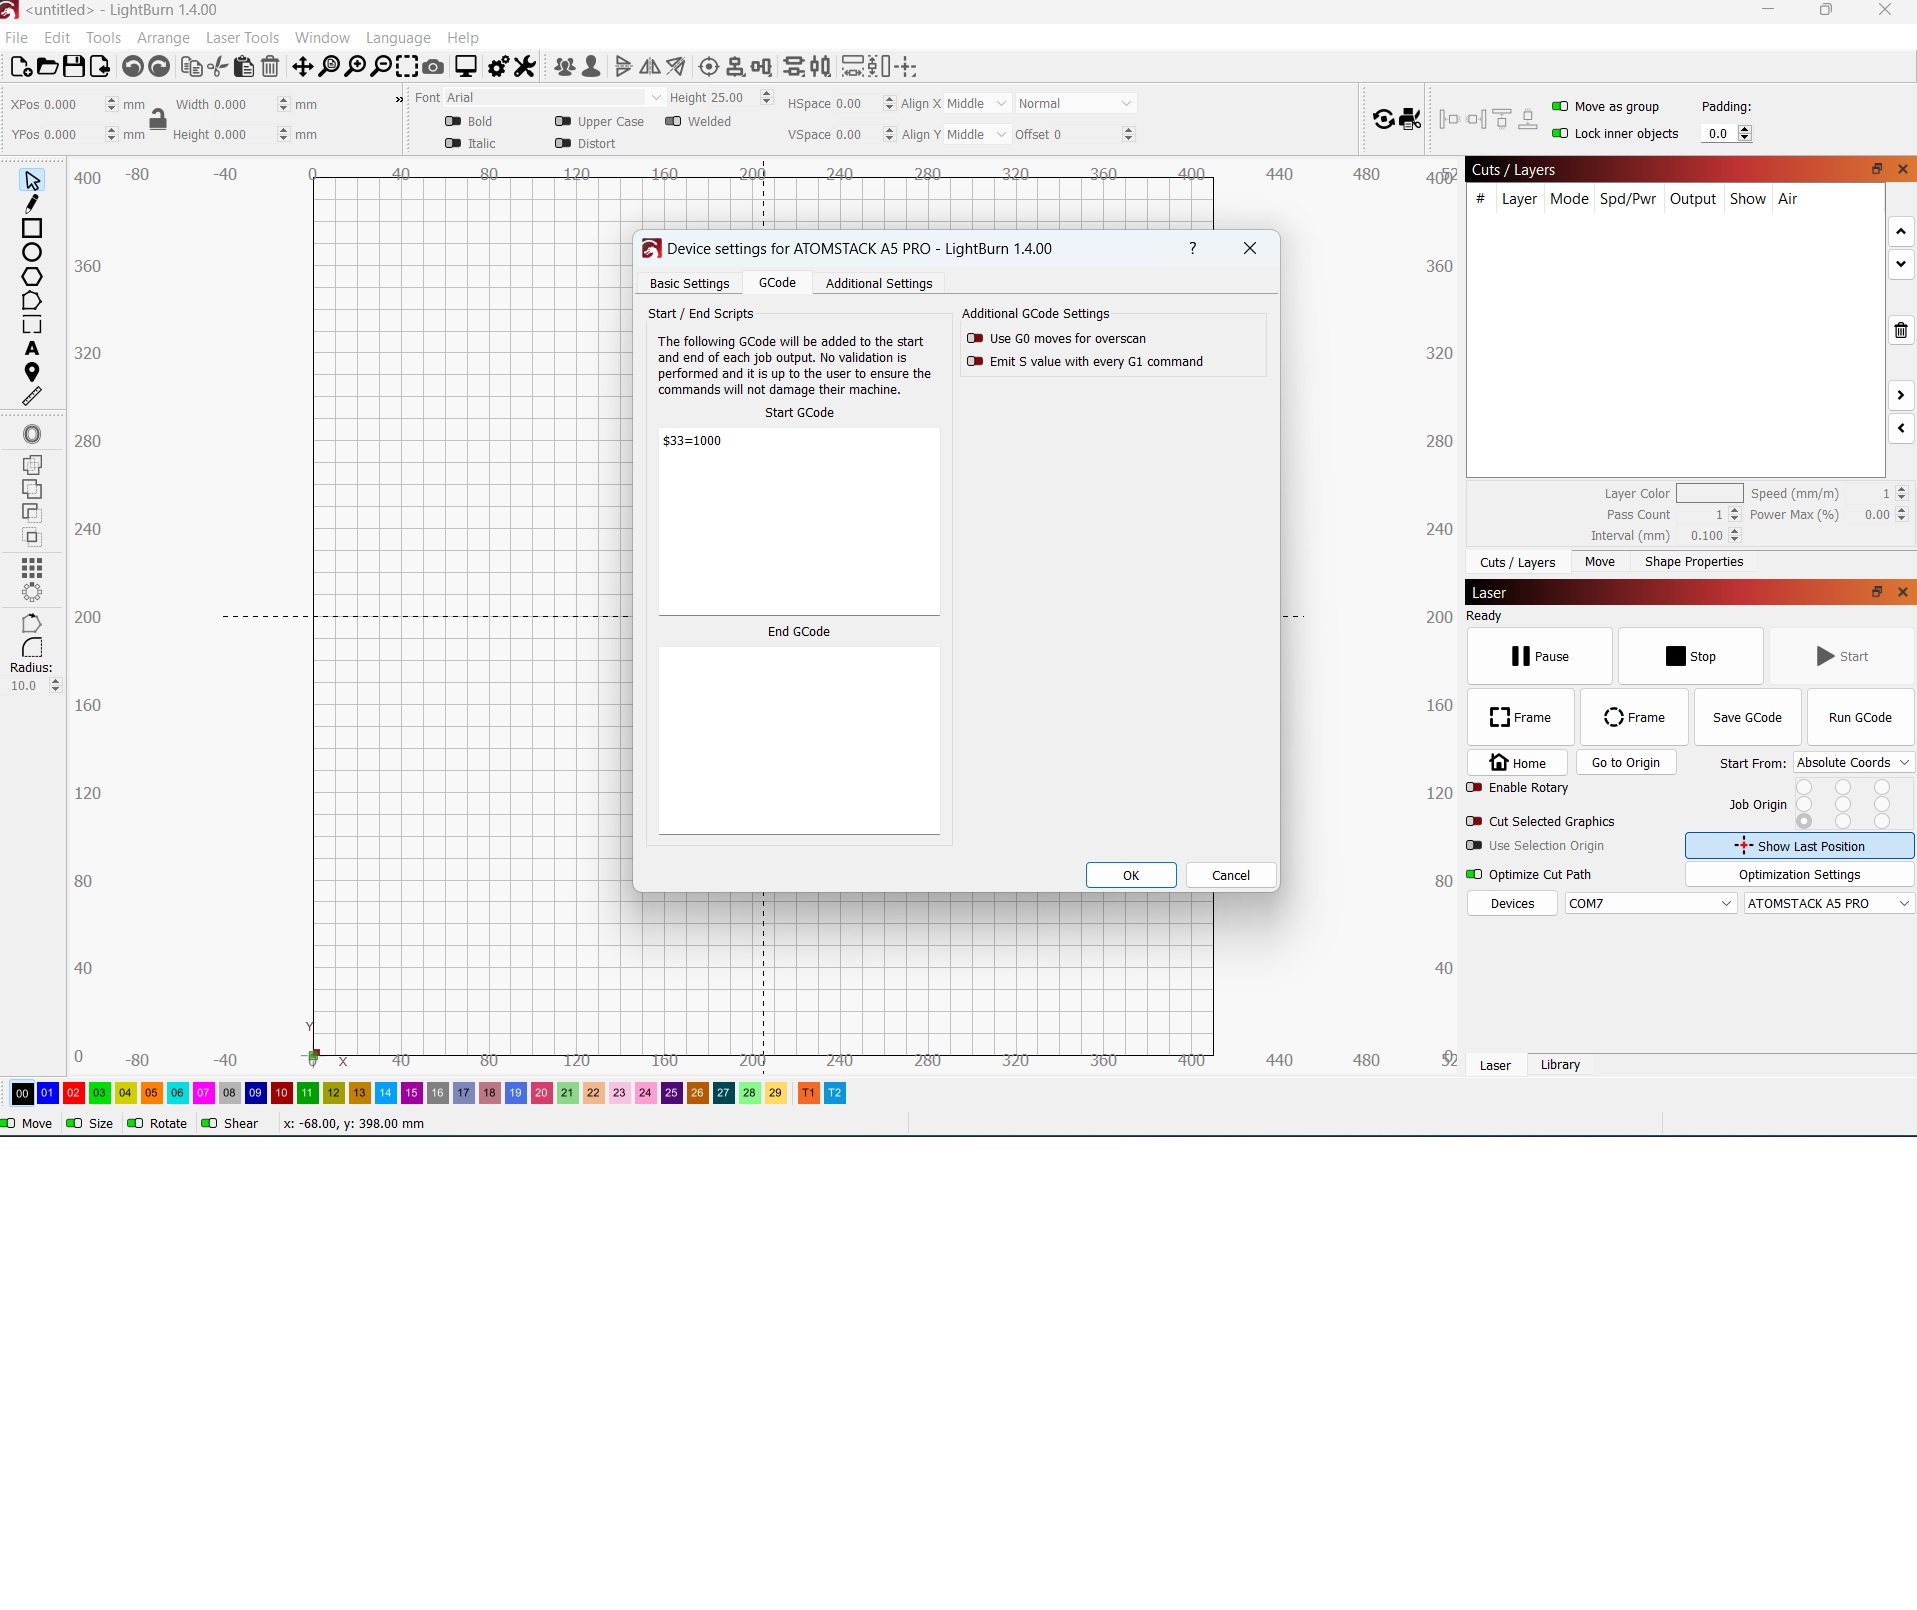Select the red 01 color swatch in the palette

tap(46, 1093)
